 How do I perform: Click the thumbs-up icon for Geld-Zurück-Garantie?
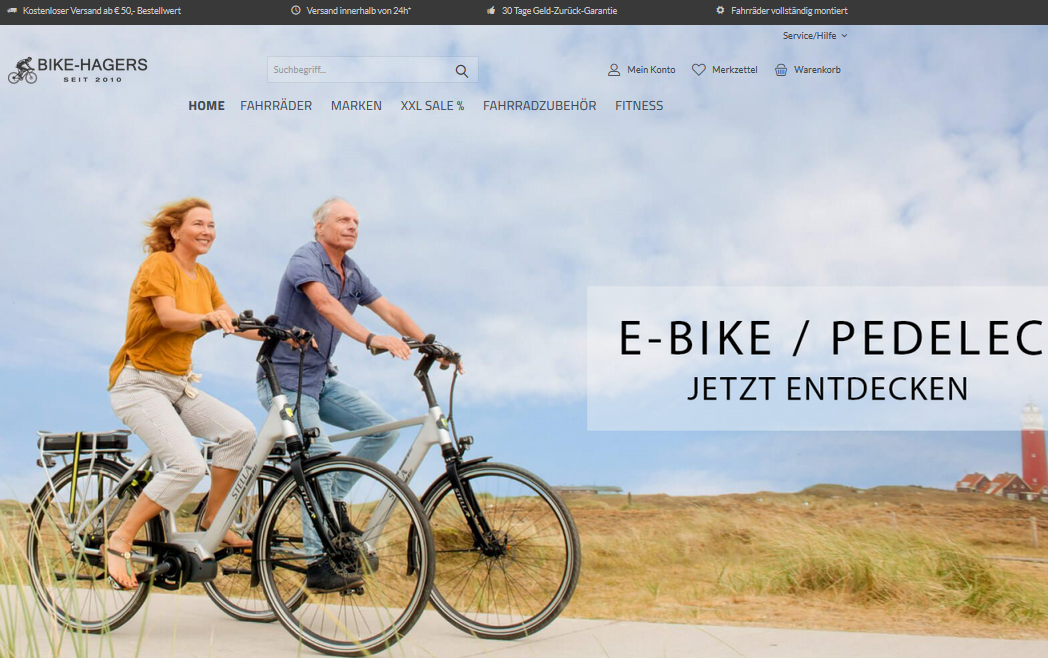click(491, 11)
